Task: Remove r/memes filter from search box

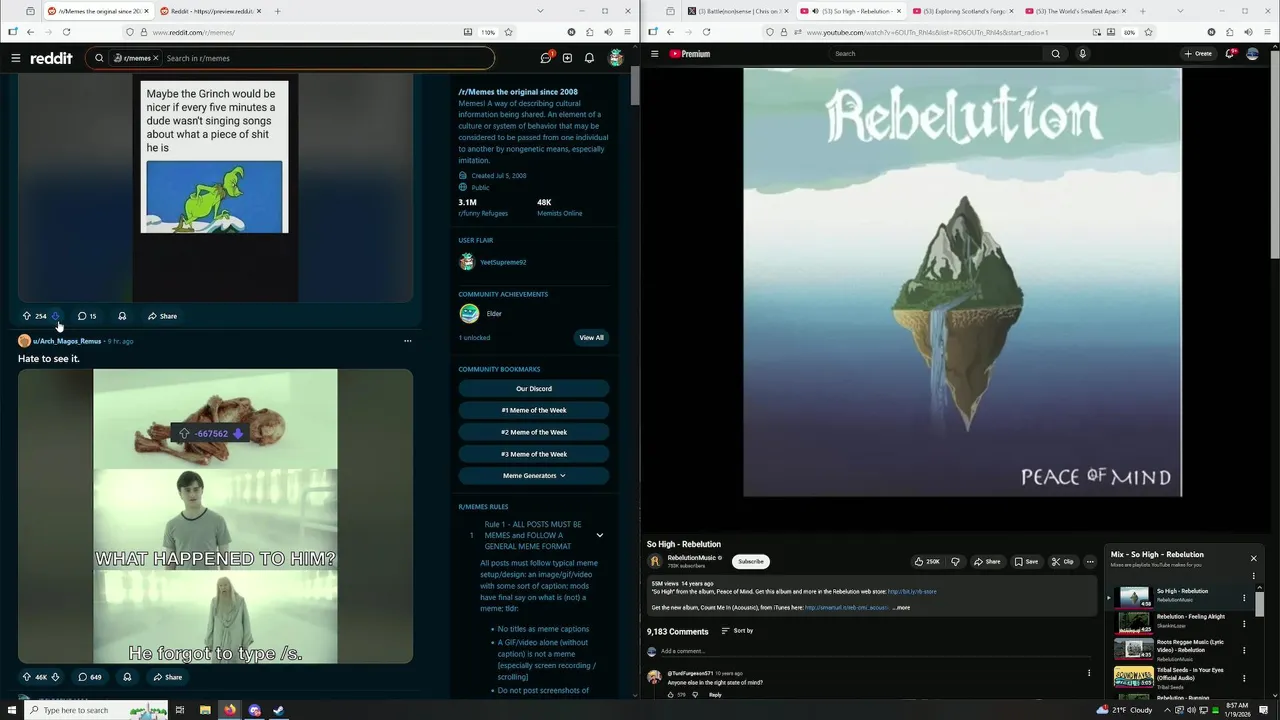Action: point(155,58)
